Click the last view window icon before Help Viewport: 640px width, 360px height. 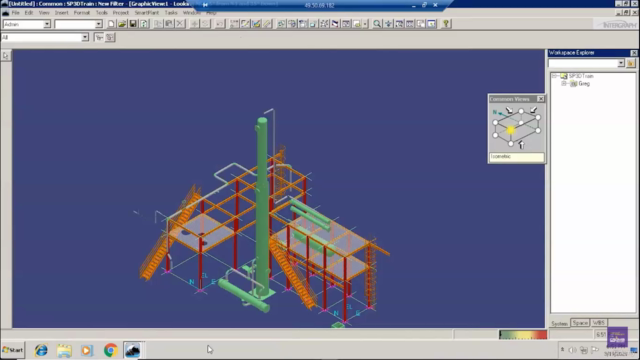click(431, 24)
